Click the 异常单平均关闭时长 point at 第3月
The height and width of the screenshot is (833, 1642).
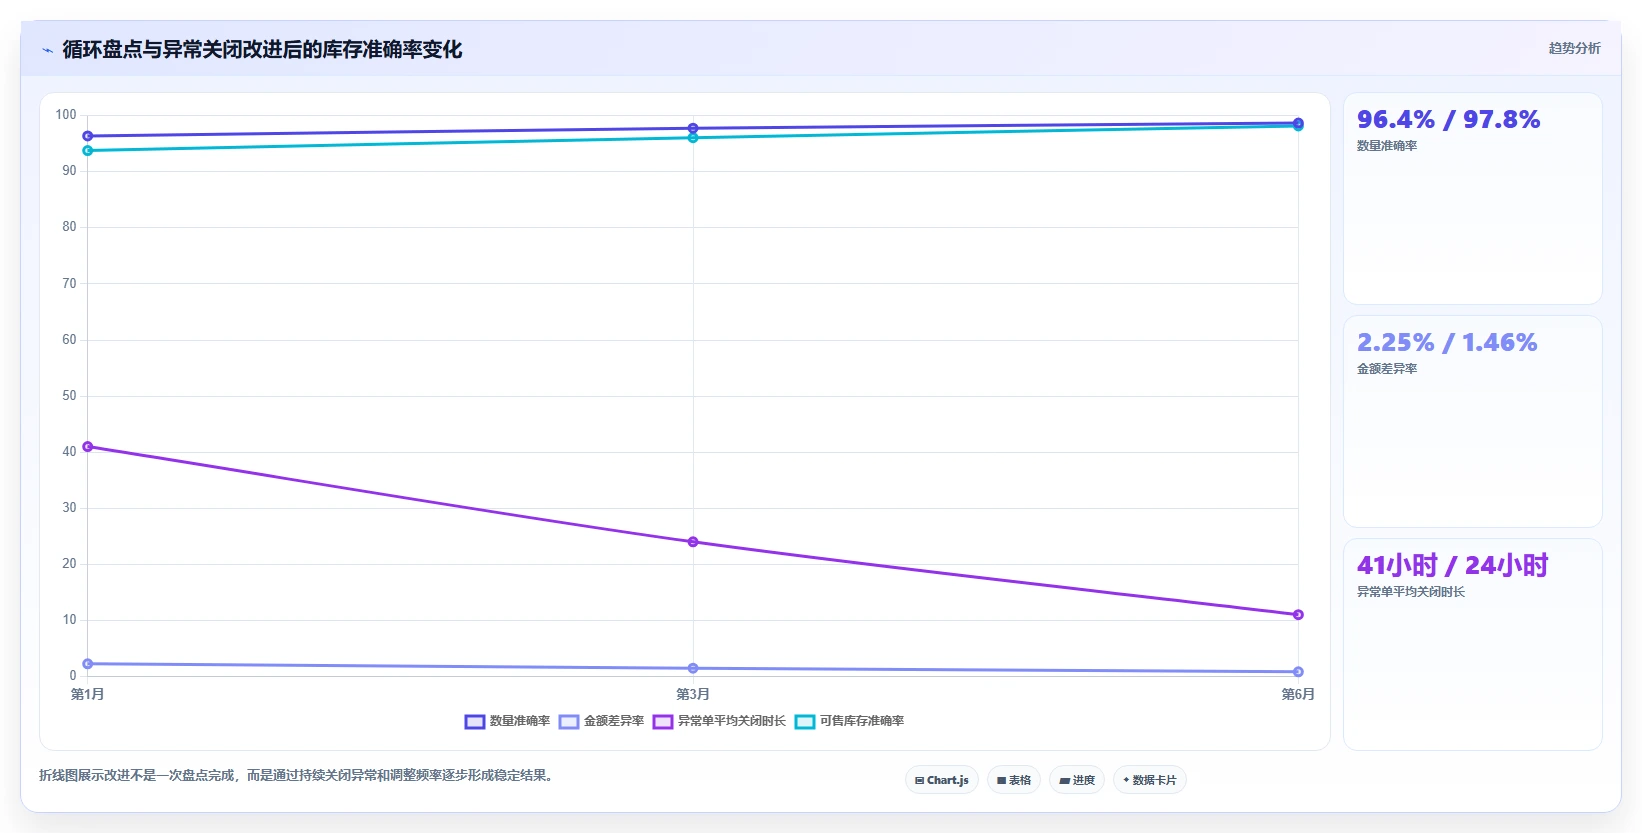coord(693,542)
